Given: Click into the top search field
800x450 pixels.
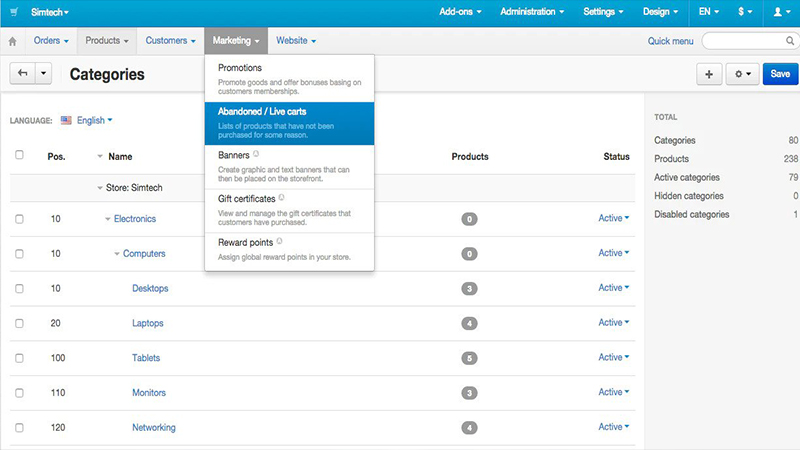Looking at the screenshot, I should click(x=743, y=41).
